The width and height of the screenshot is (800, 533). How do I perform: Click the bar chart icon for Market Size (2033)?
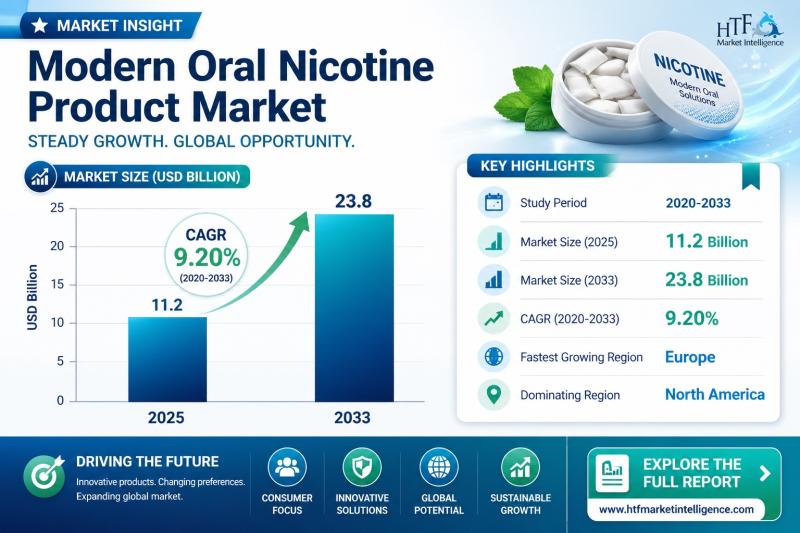tap(493, 279)
